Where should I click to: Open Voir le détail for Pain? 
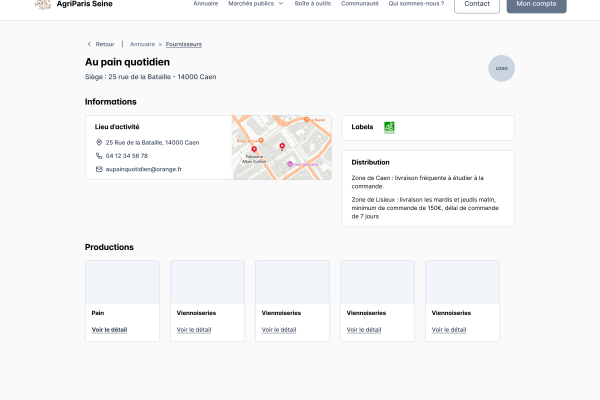[x=109, y=330]
